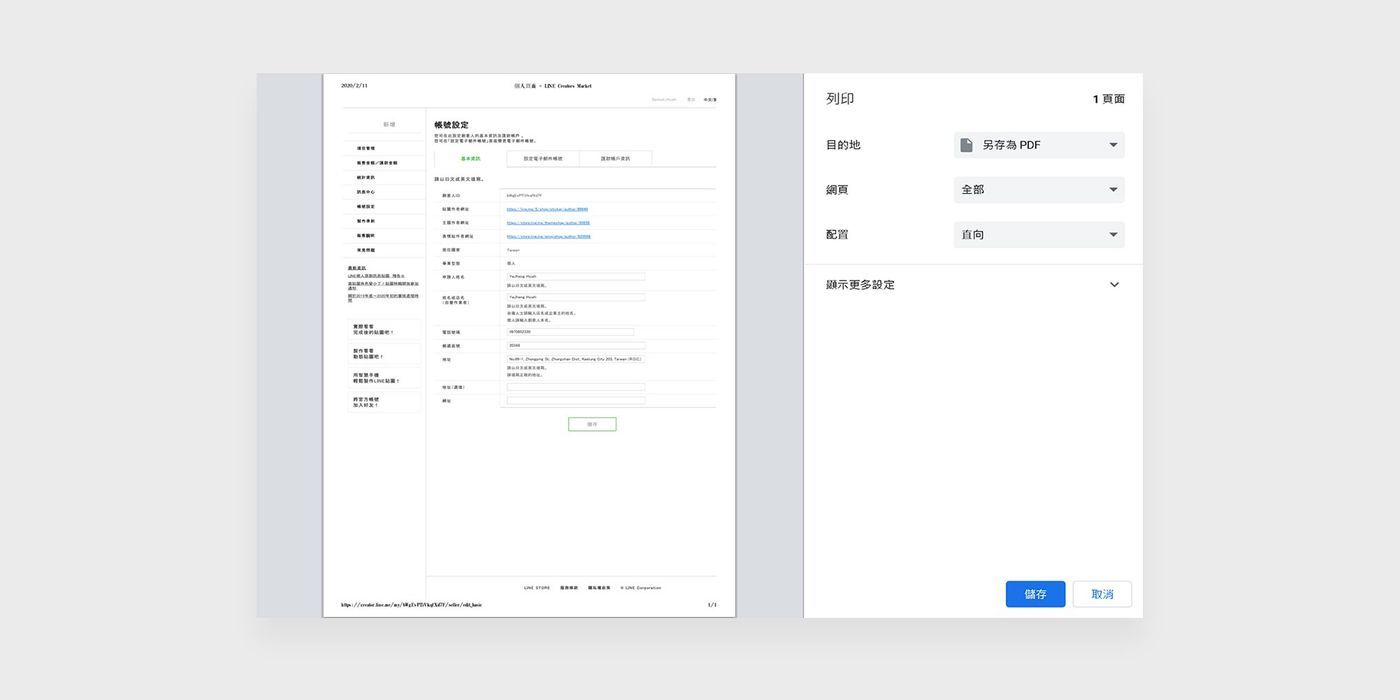
Task: Click the creator.line.me URL in preview footer
Action: (411, 605)
